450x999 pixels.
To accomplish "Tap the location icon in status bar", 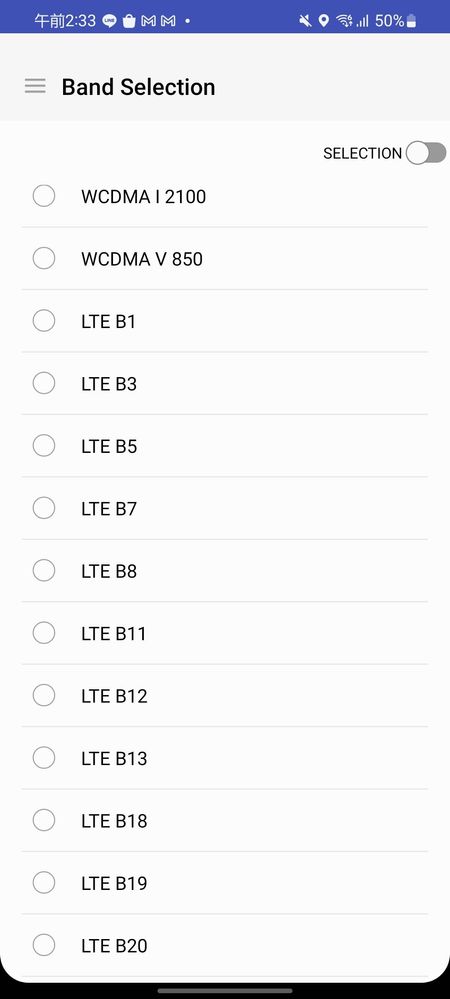I will (324, 22).
